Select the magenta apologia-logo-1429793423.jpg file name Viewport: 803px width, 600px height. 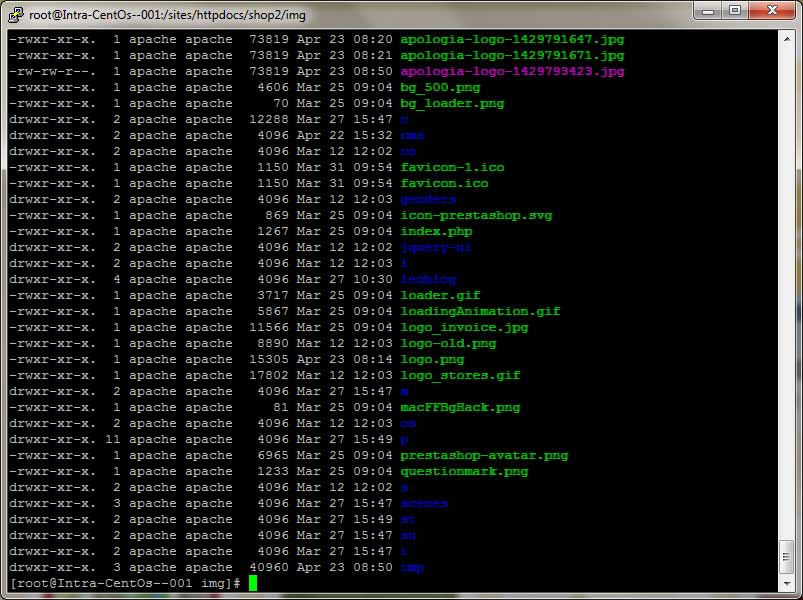coord(512,71)
